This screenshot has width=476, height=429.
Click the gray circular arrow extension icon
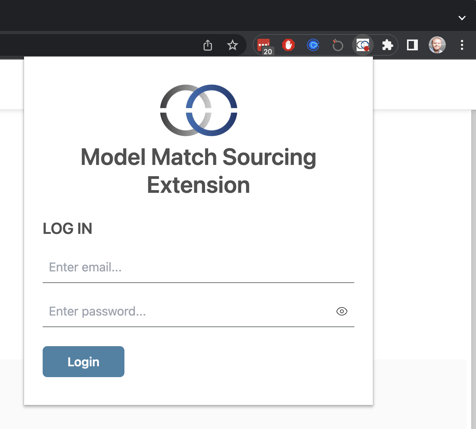click(338, 45)
